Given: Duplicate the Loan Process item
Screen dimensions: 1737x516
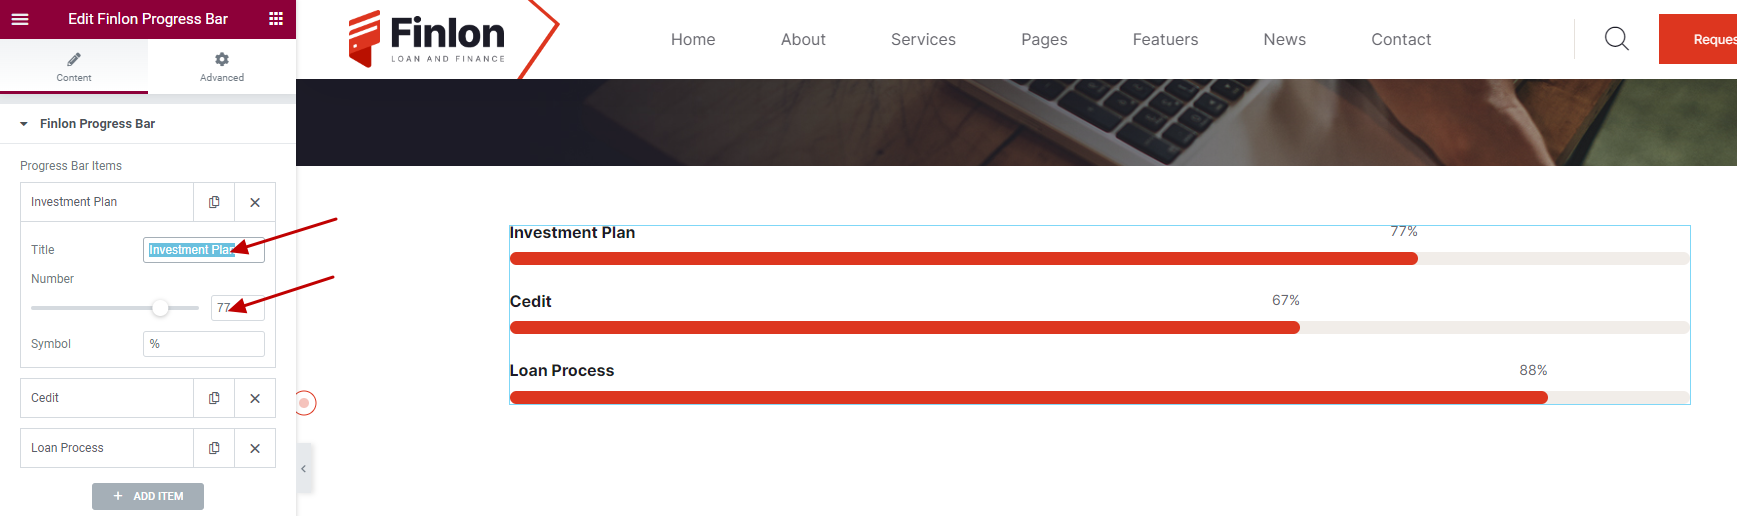Looking at the screenshot, I should 214,448.
